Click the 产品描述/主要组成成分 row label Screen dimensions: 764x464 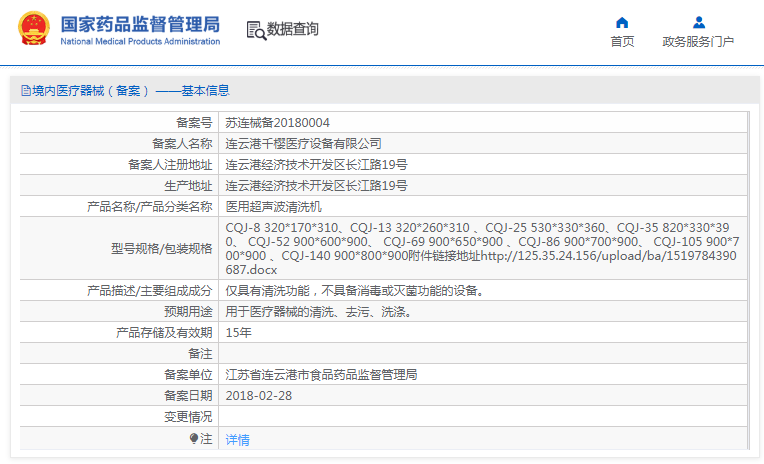click(x=150, y=291)
